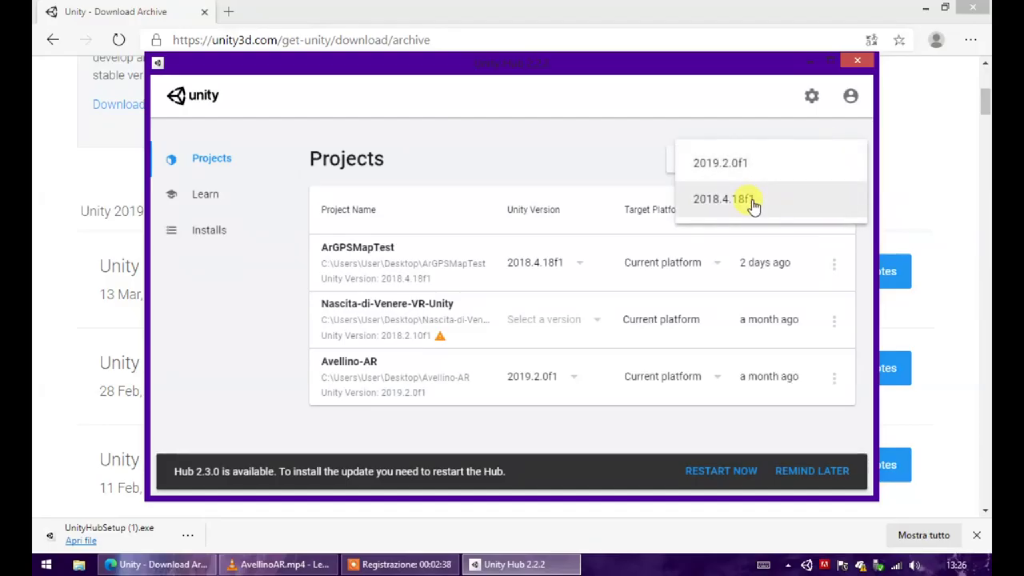Expand Unity version dropdown for ArGPSMapTest
Image resolution: width=1024 pixels, height=576 pixels.
(x=579, y=263)
